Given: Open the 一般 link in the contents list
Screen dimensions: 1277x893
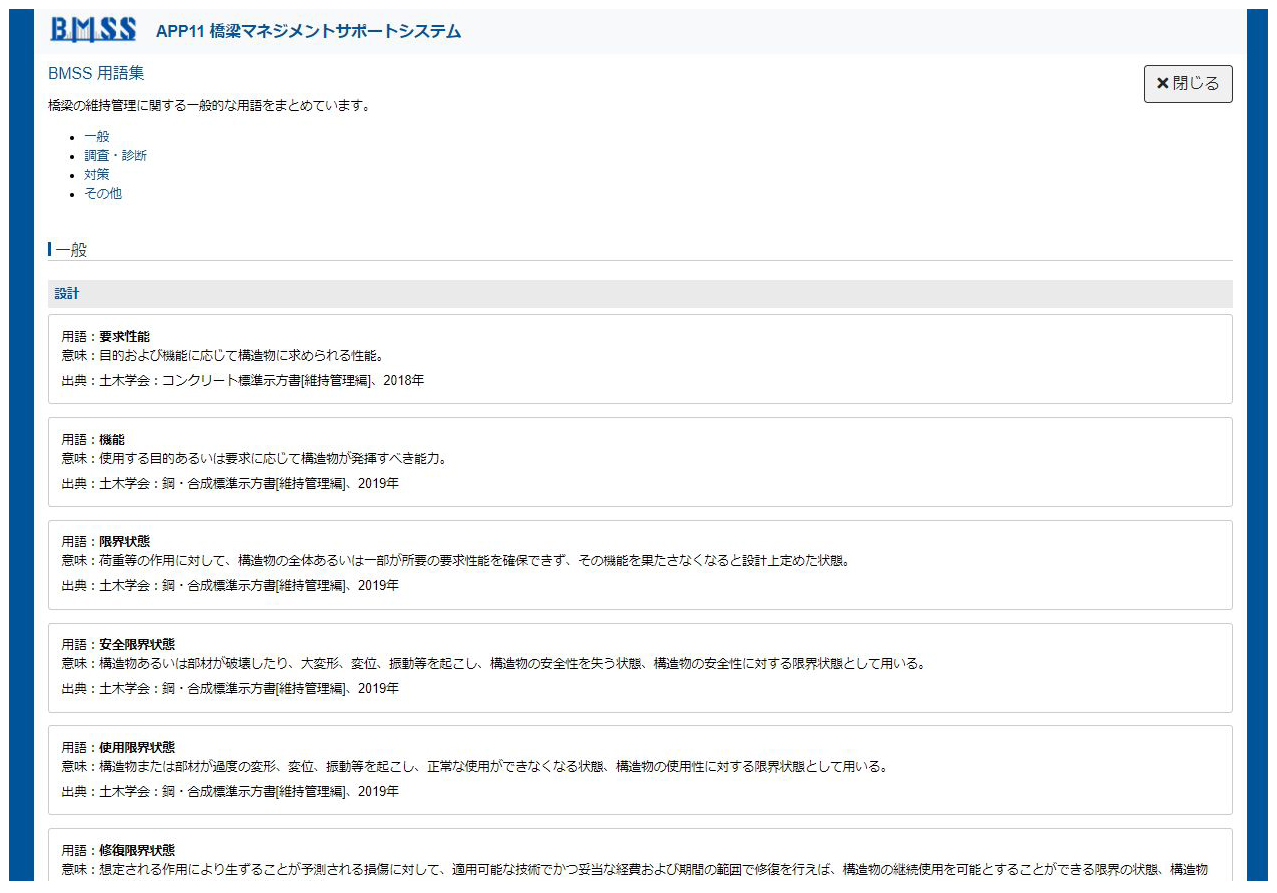Looking at the screenshot, I should pos(97,137).
